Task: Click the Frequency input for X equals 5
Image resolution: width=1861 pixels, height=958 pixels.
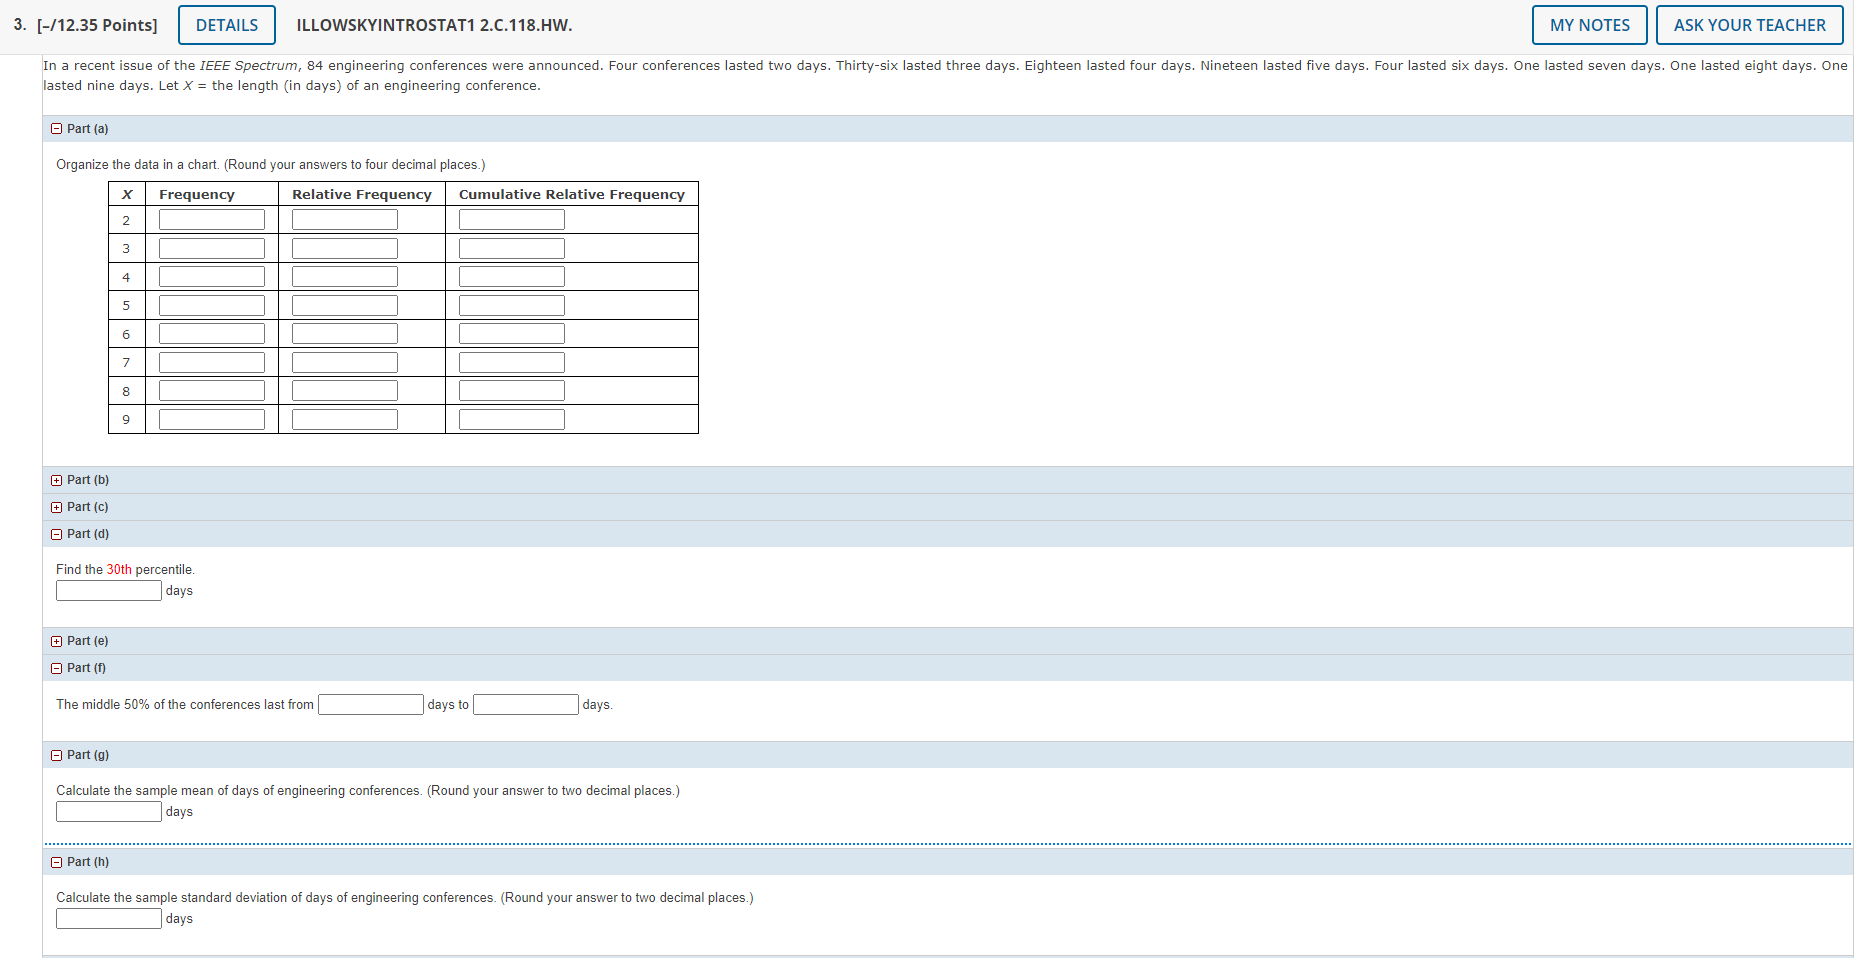Action: pyautogui.click(x=210, y=304)
